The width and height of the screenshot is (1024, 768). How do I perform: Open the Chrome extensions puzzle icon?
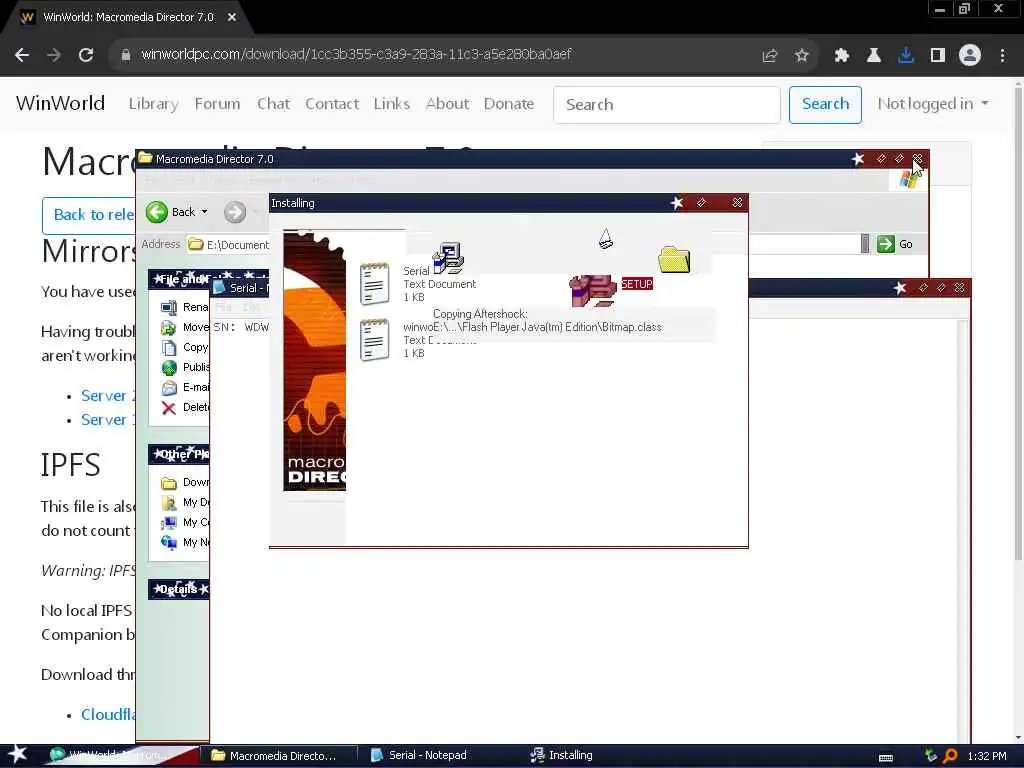pyautogui.click(x=842, y=56)
